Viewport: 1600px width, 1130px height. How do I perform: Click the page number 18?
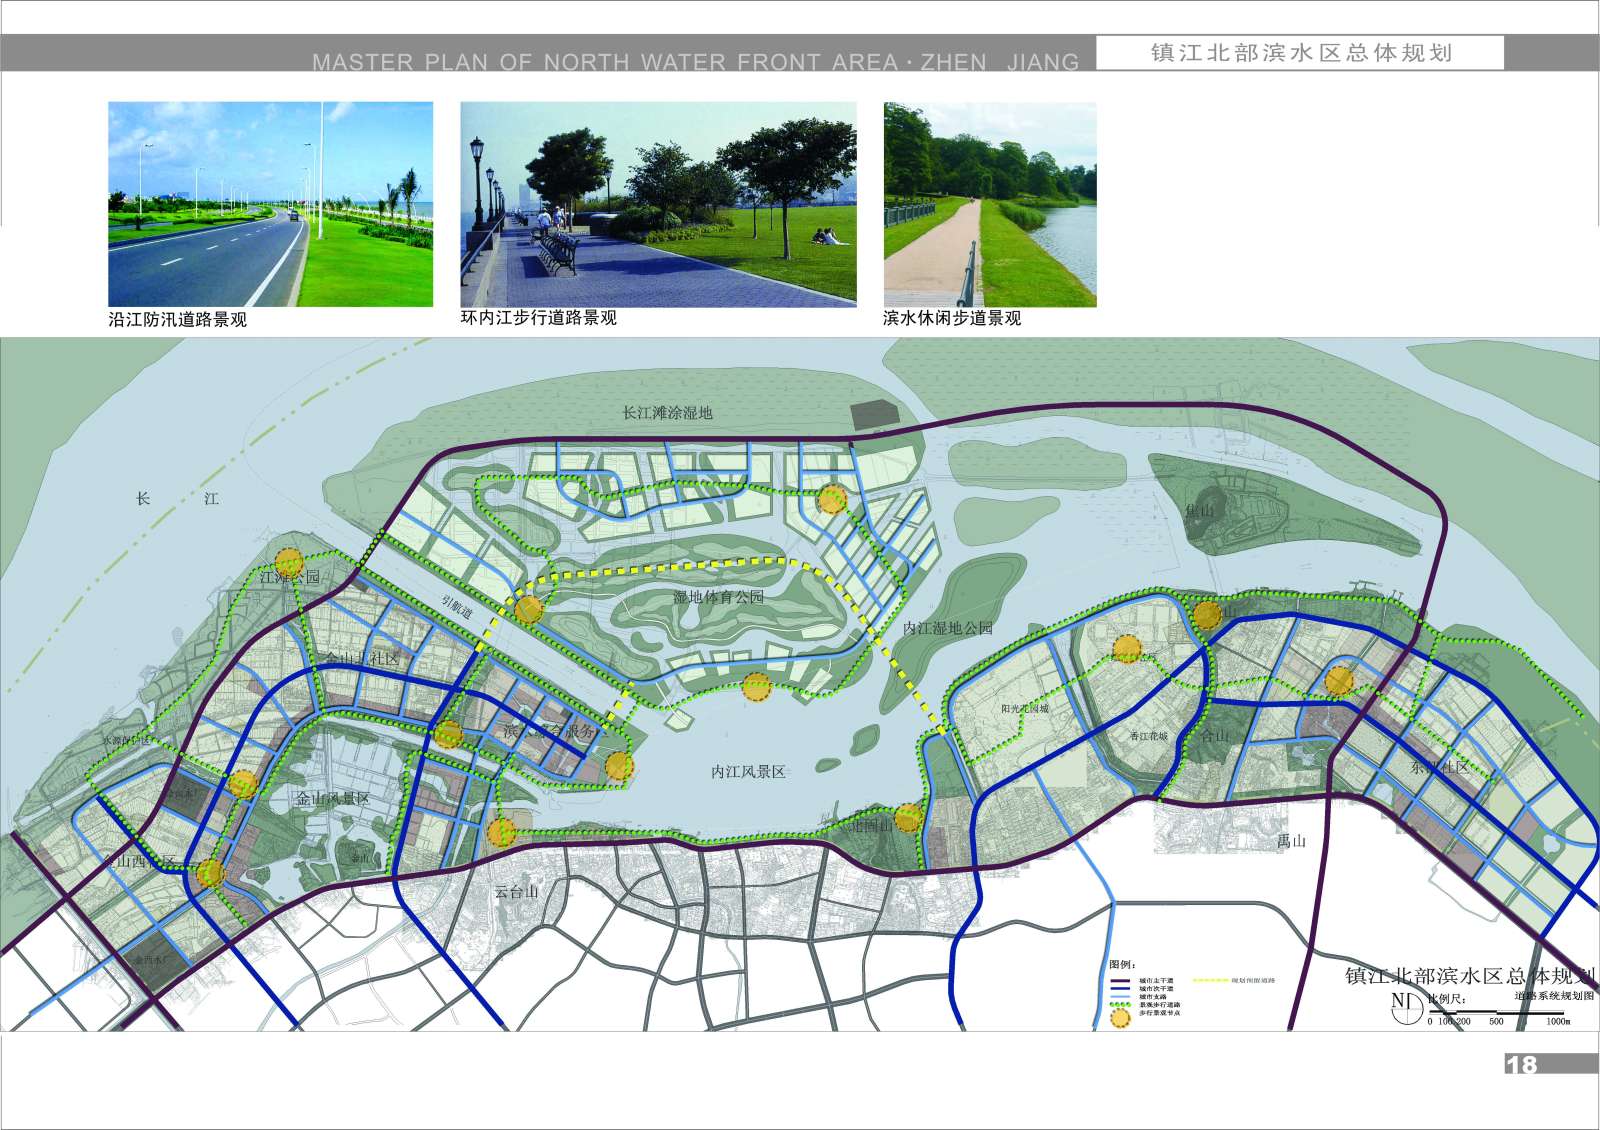(1521, 1065)
